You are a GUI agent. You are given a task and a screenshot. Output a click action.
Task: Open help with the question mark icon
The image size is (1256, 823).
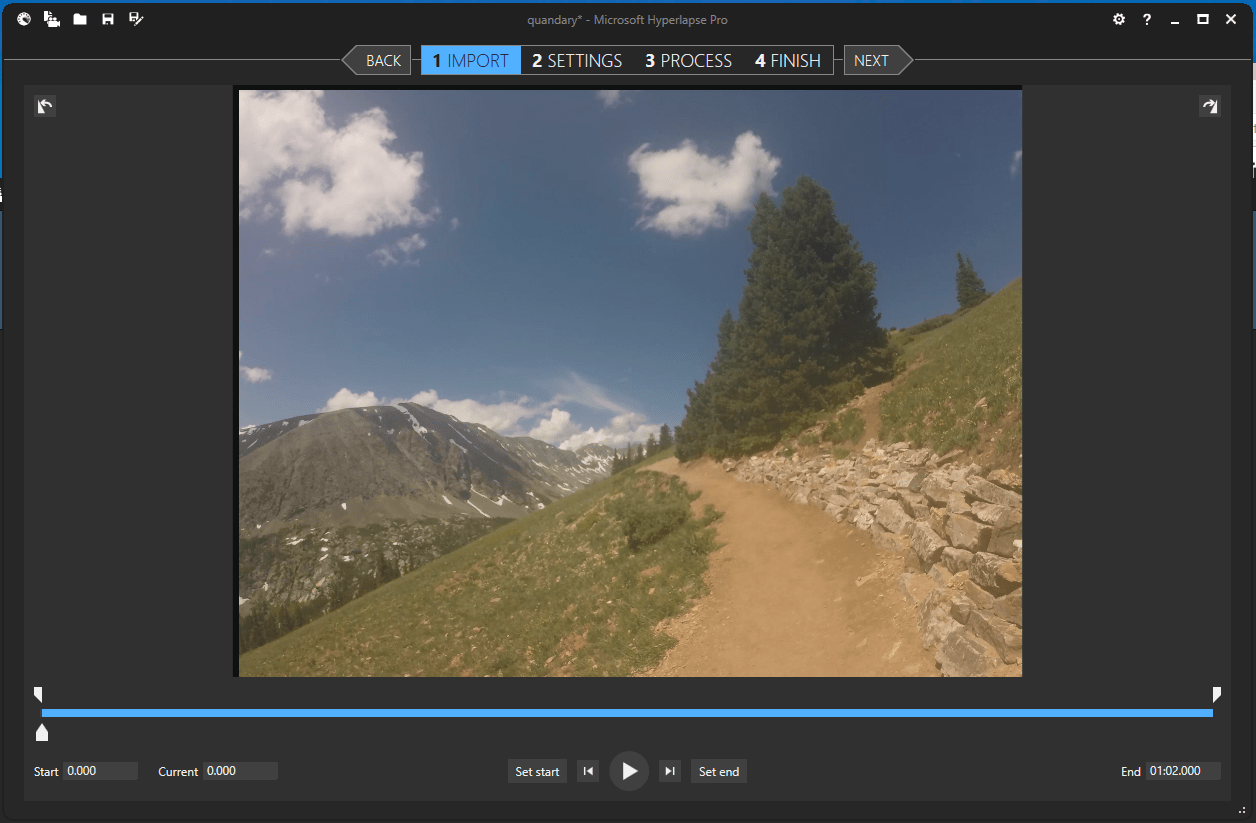(1147, 19)
